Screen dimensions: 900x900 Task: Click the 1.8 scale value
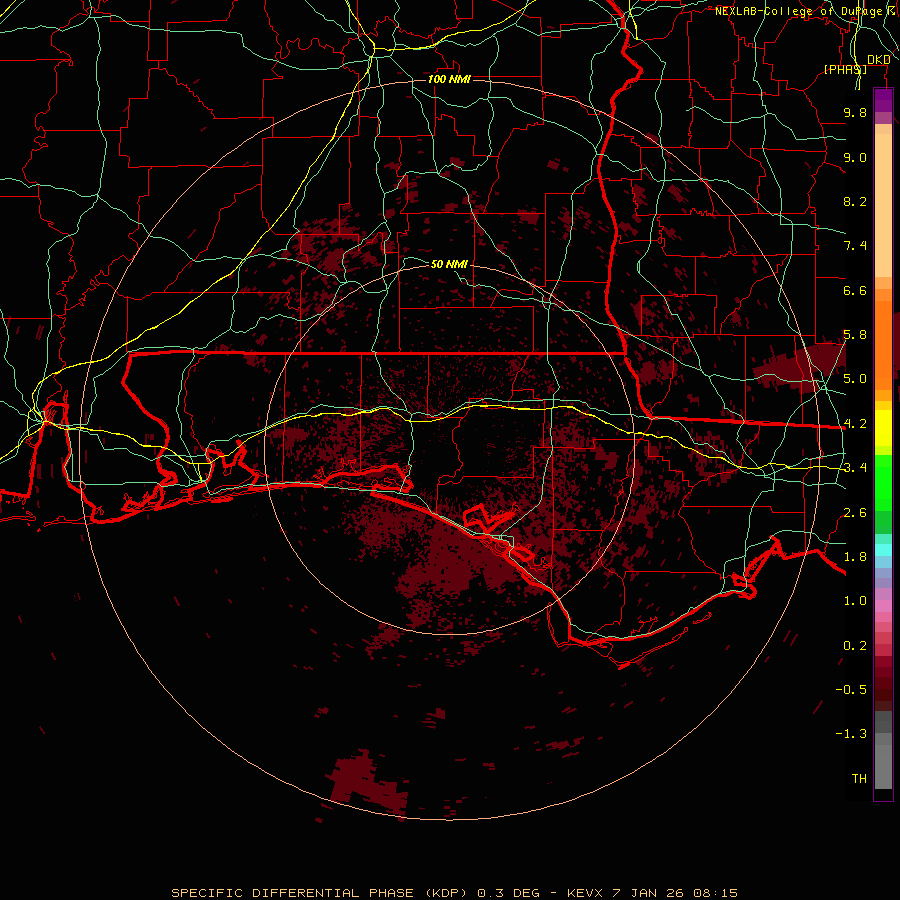point(855,557)
